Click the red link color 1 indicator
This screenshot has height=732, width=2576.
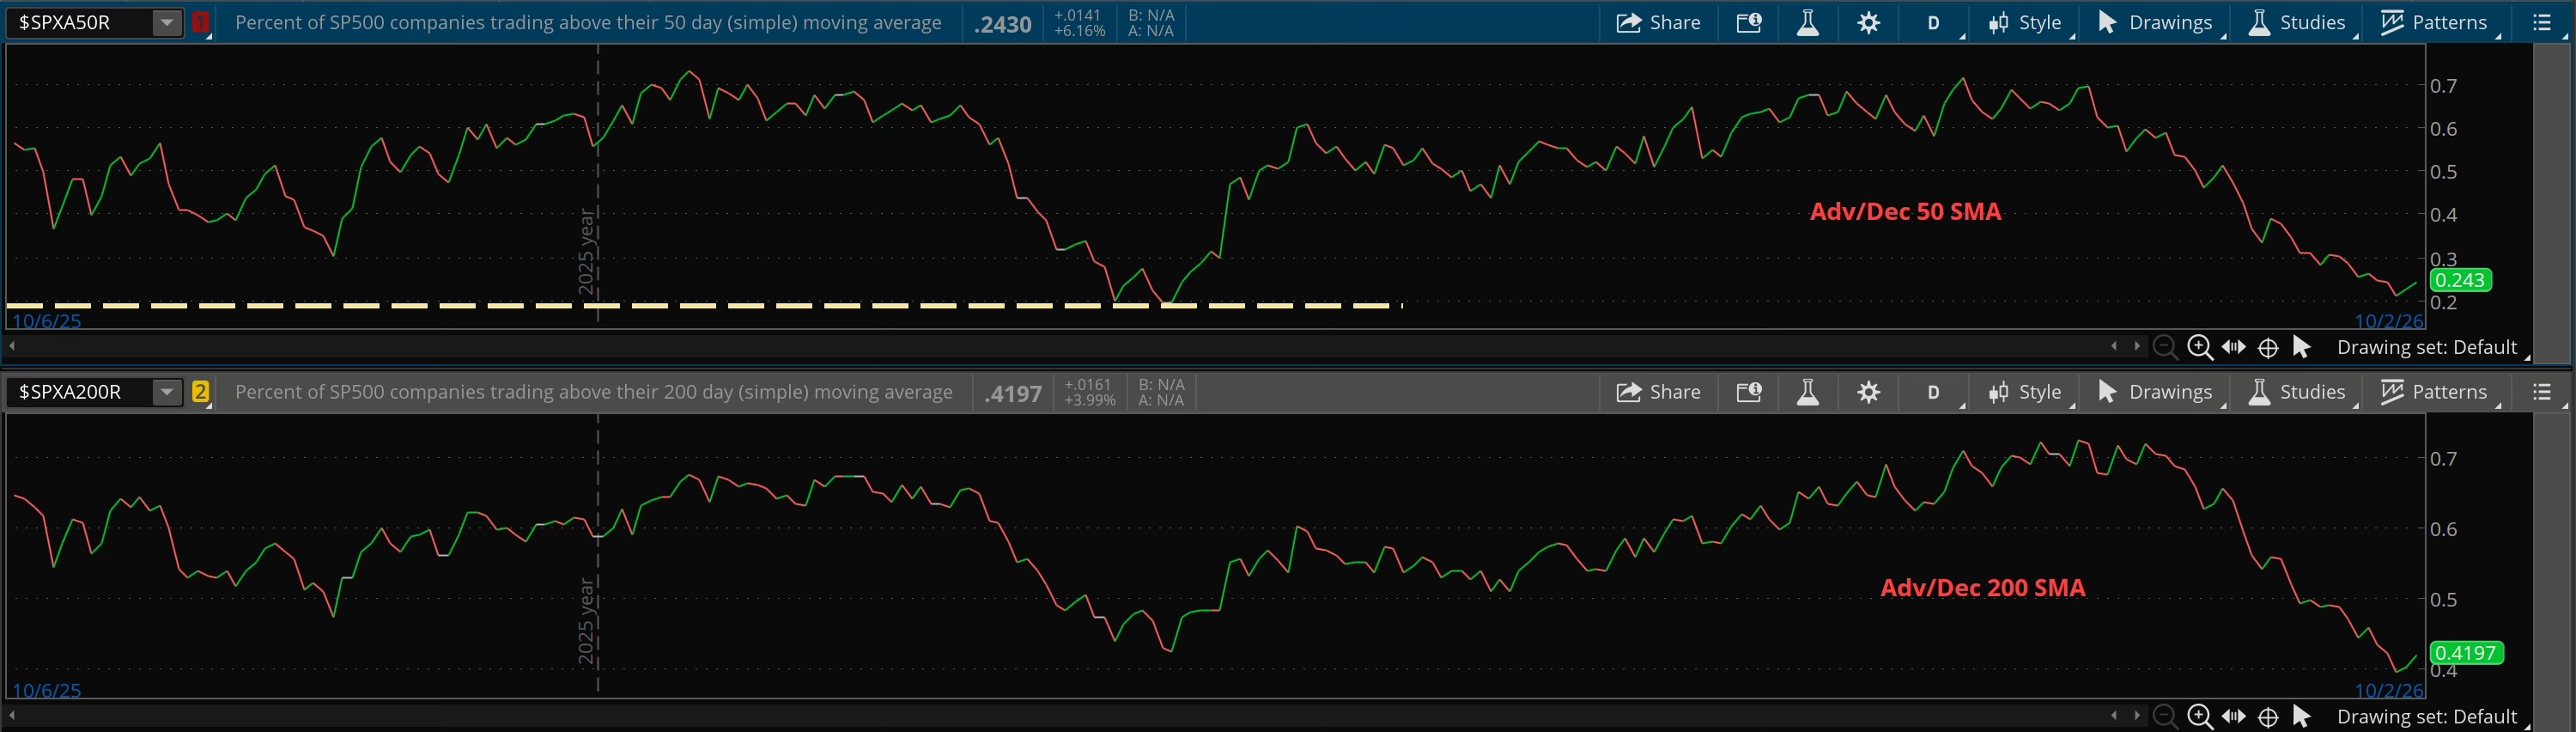point(201,22)
